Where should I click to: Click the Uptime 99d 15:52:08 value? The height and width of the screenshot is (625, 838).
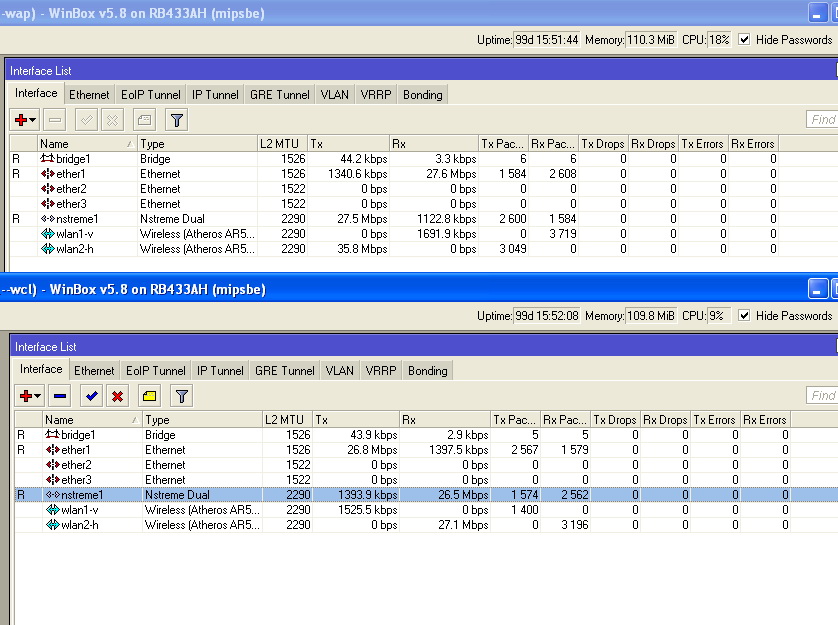click(x=547, y=315)
